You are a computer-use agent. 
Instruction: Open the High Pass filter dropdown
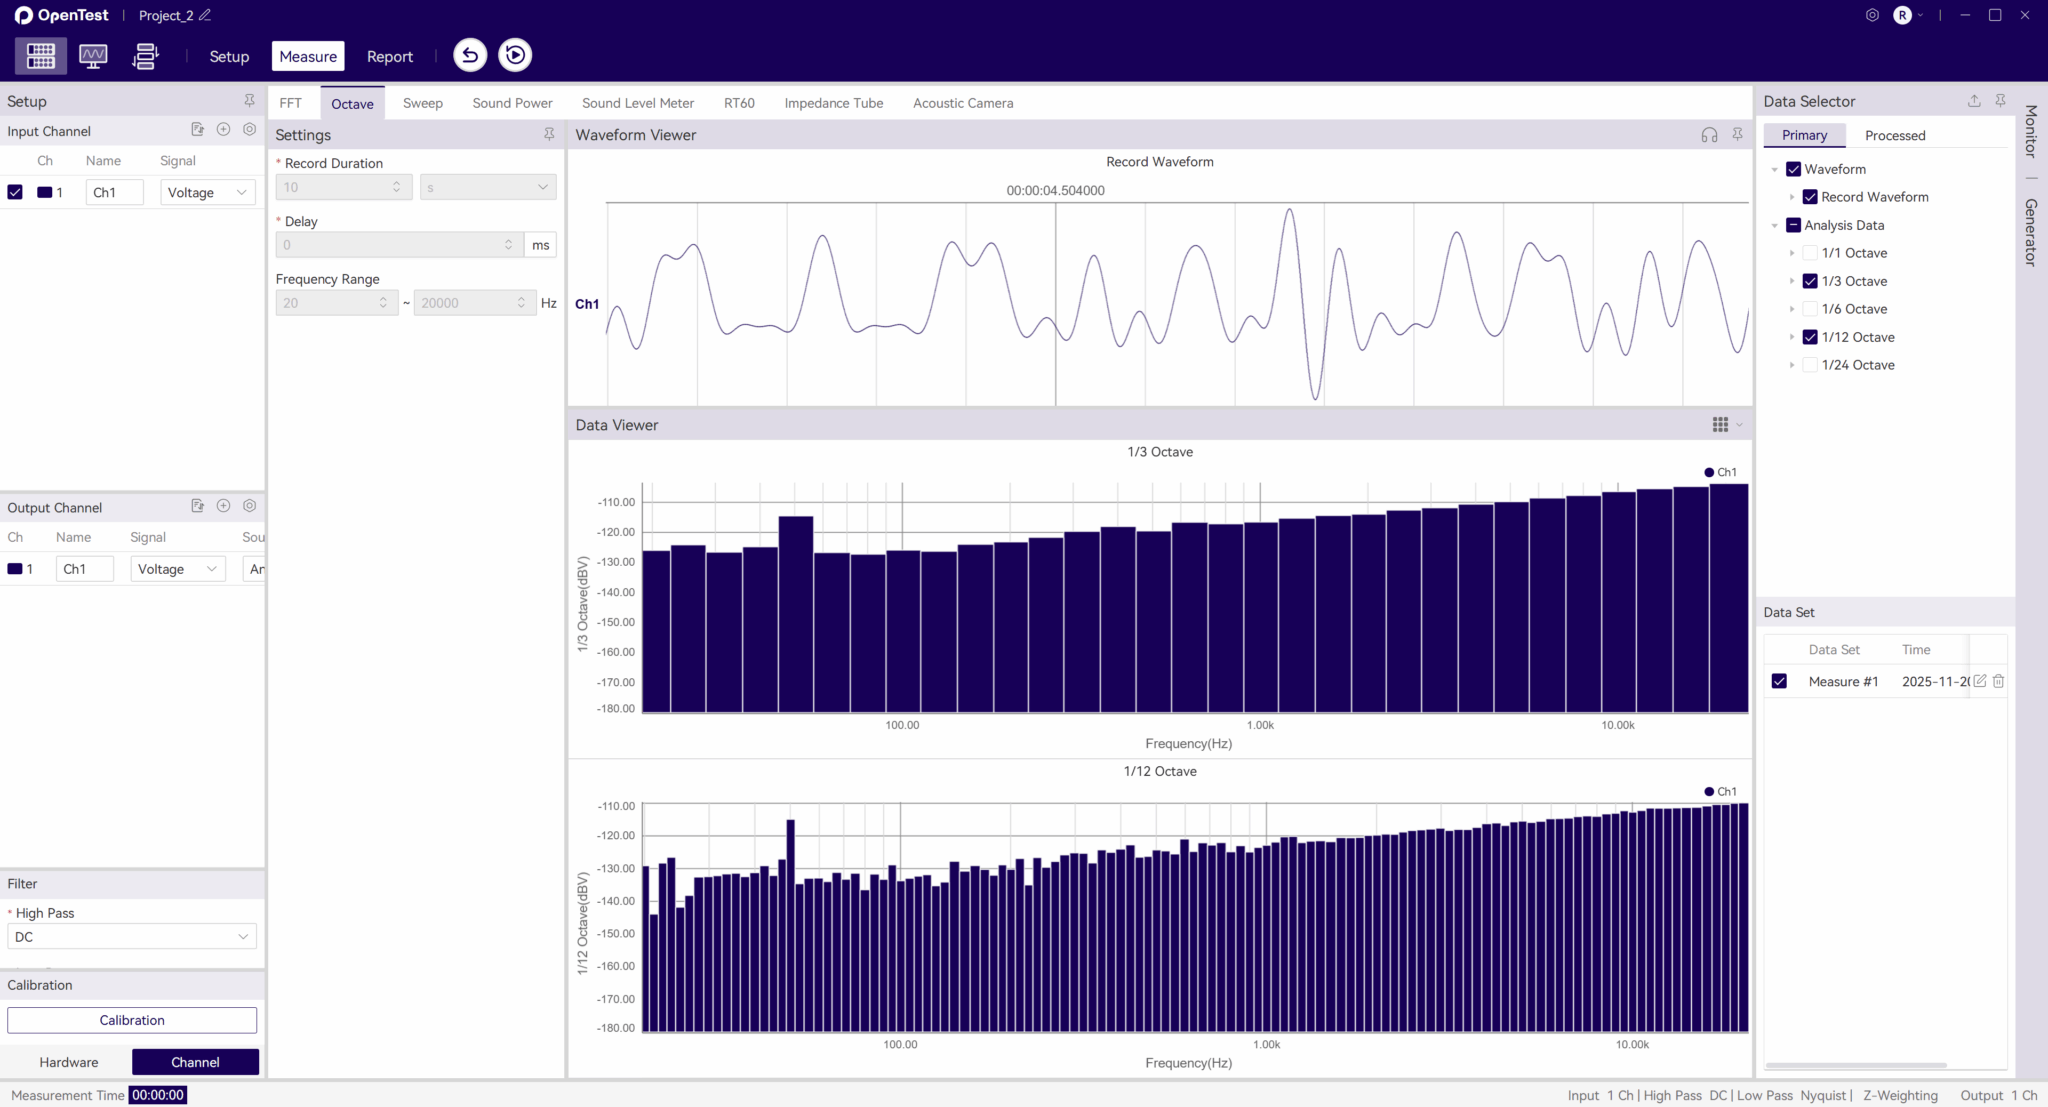131,936
